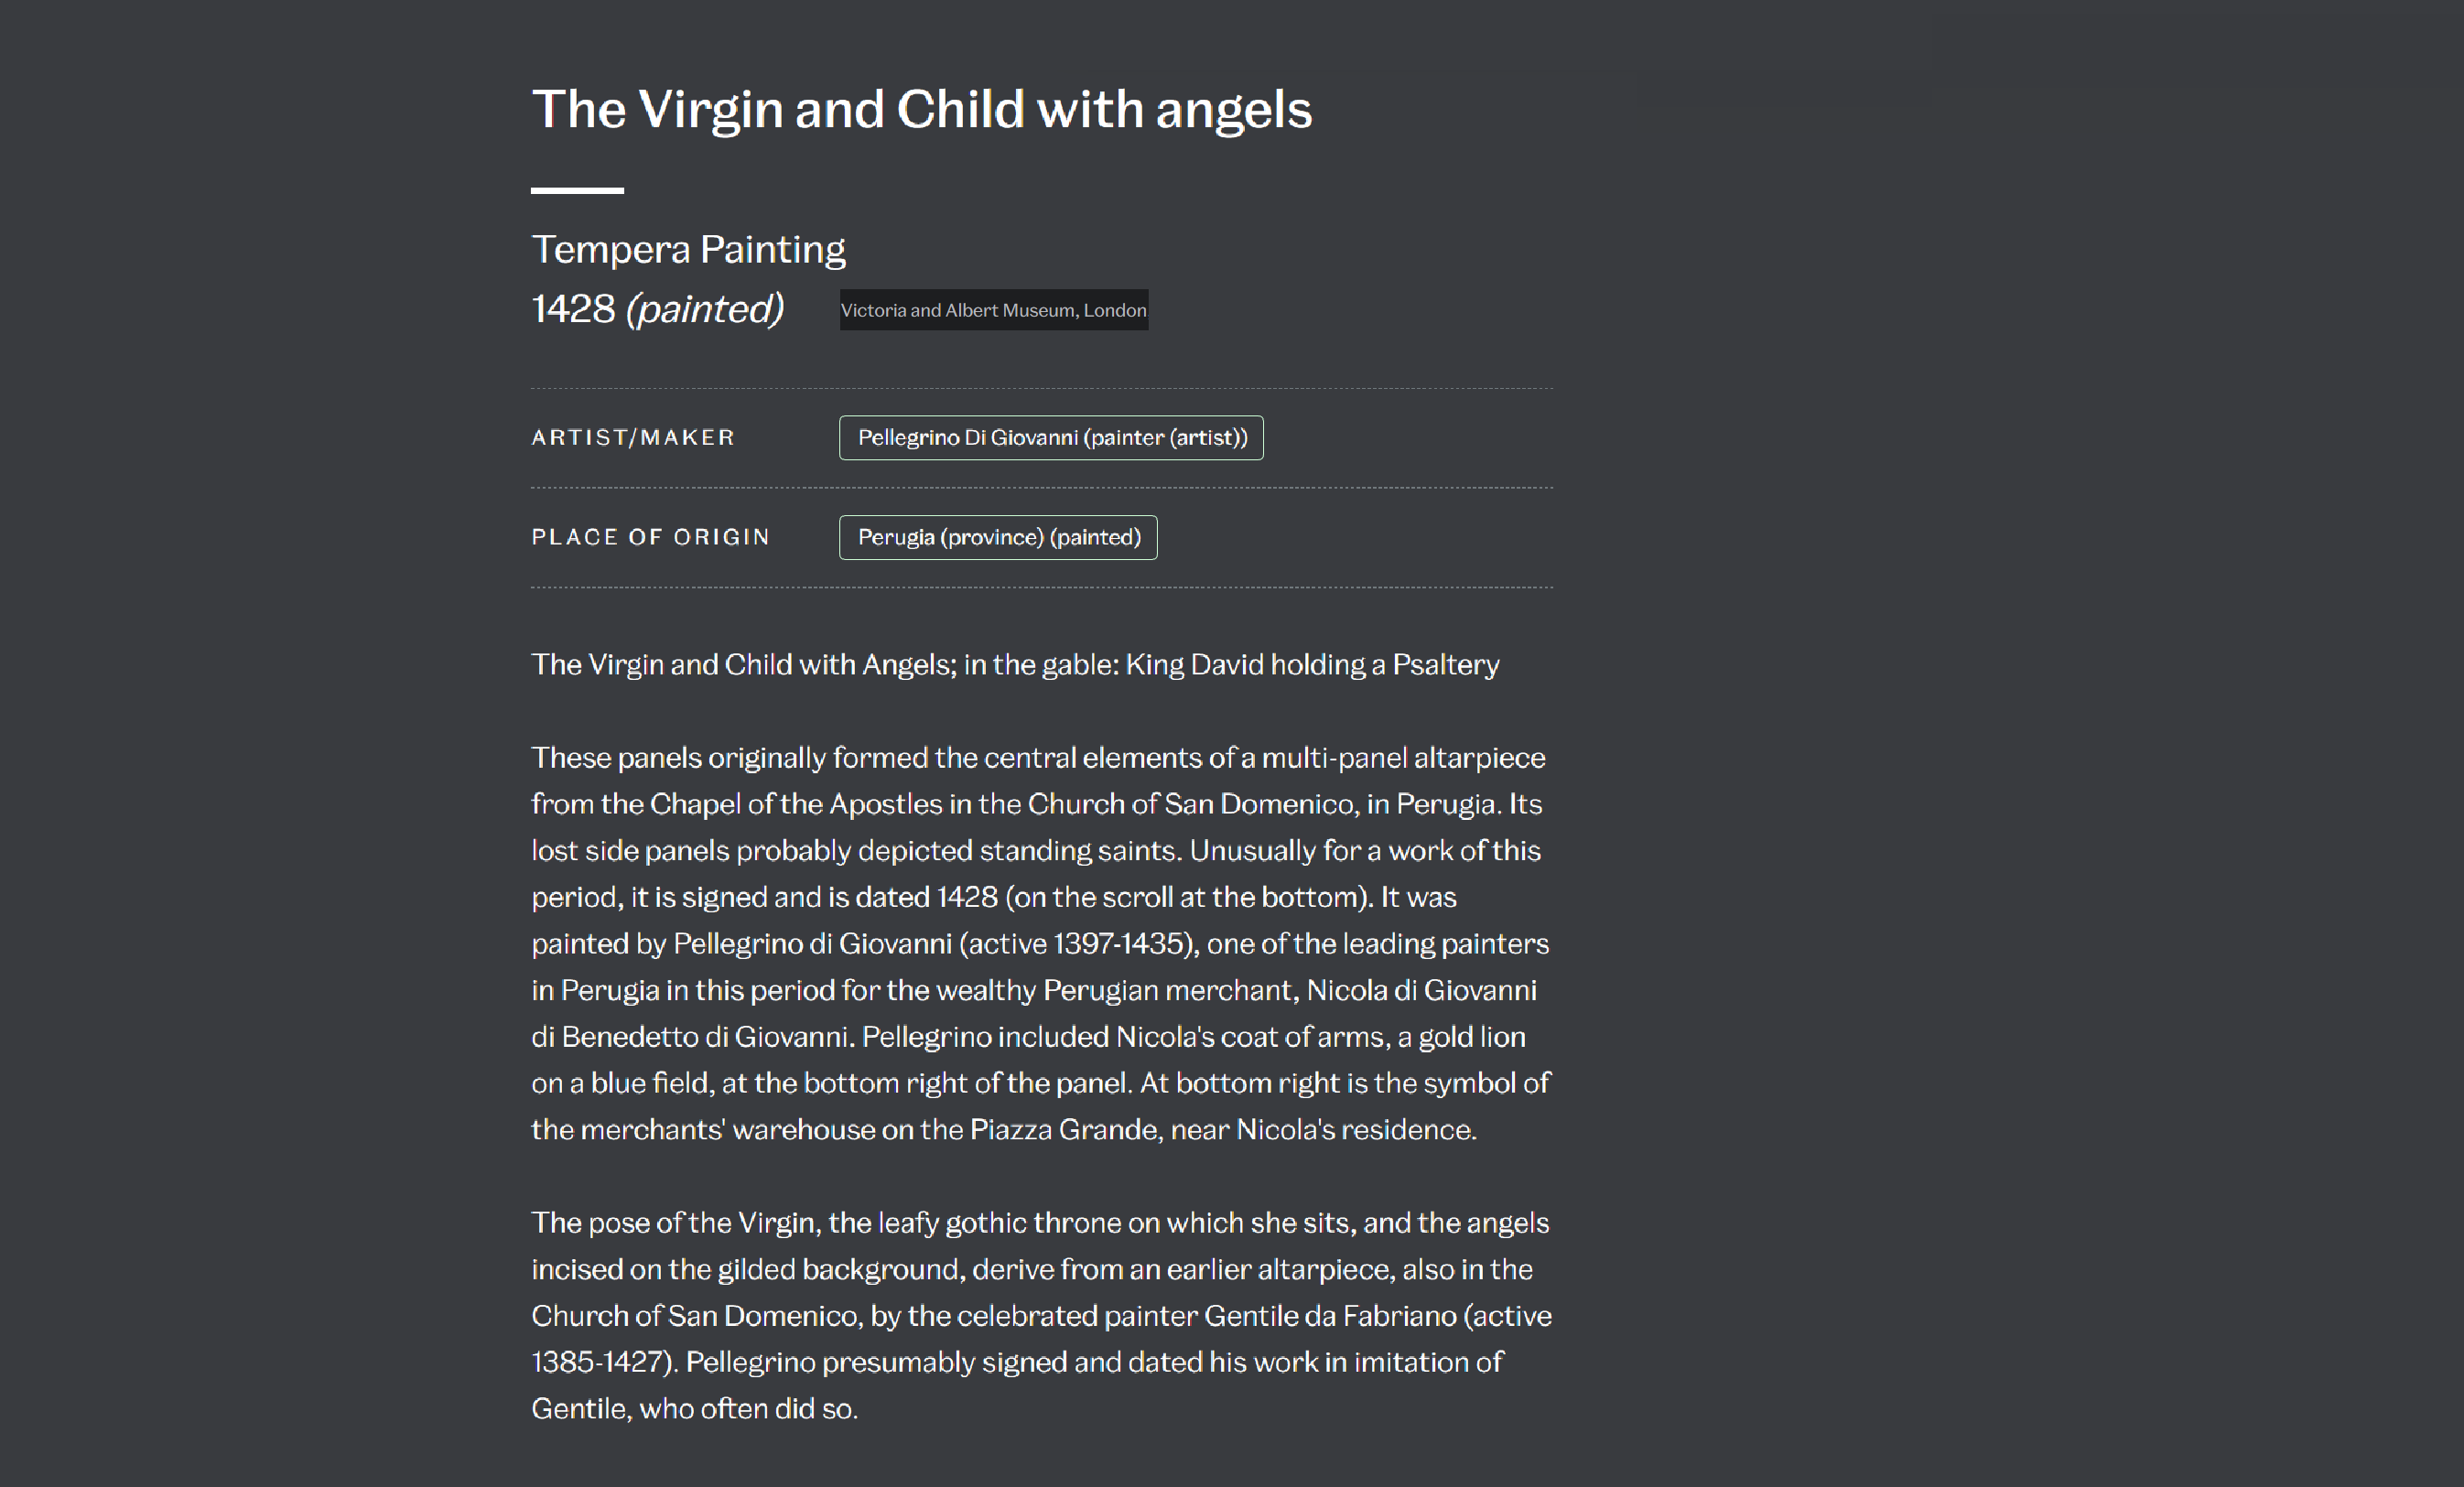Open the Perugia (province) place tag
The width and height of the screenshot is (2464, 1487).
(x=998, y=537)
